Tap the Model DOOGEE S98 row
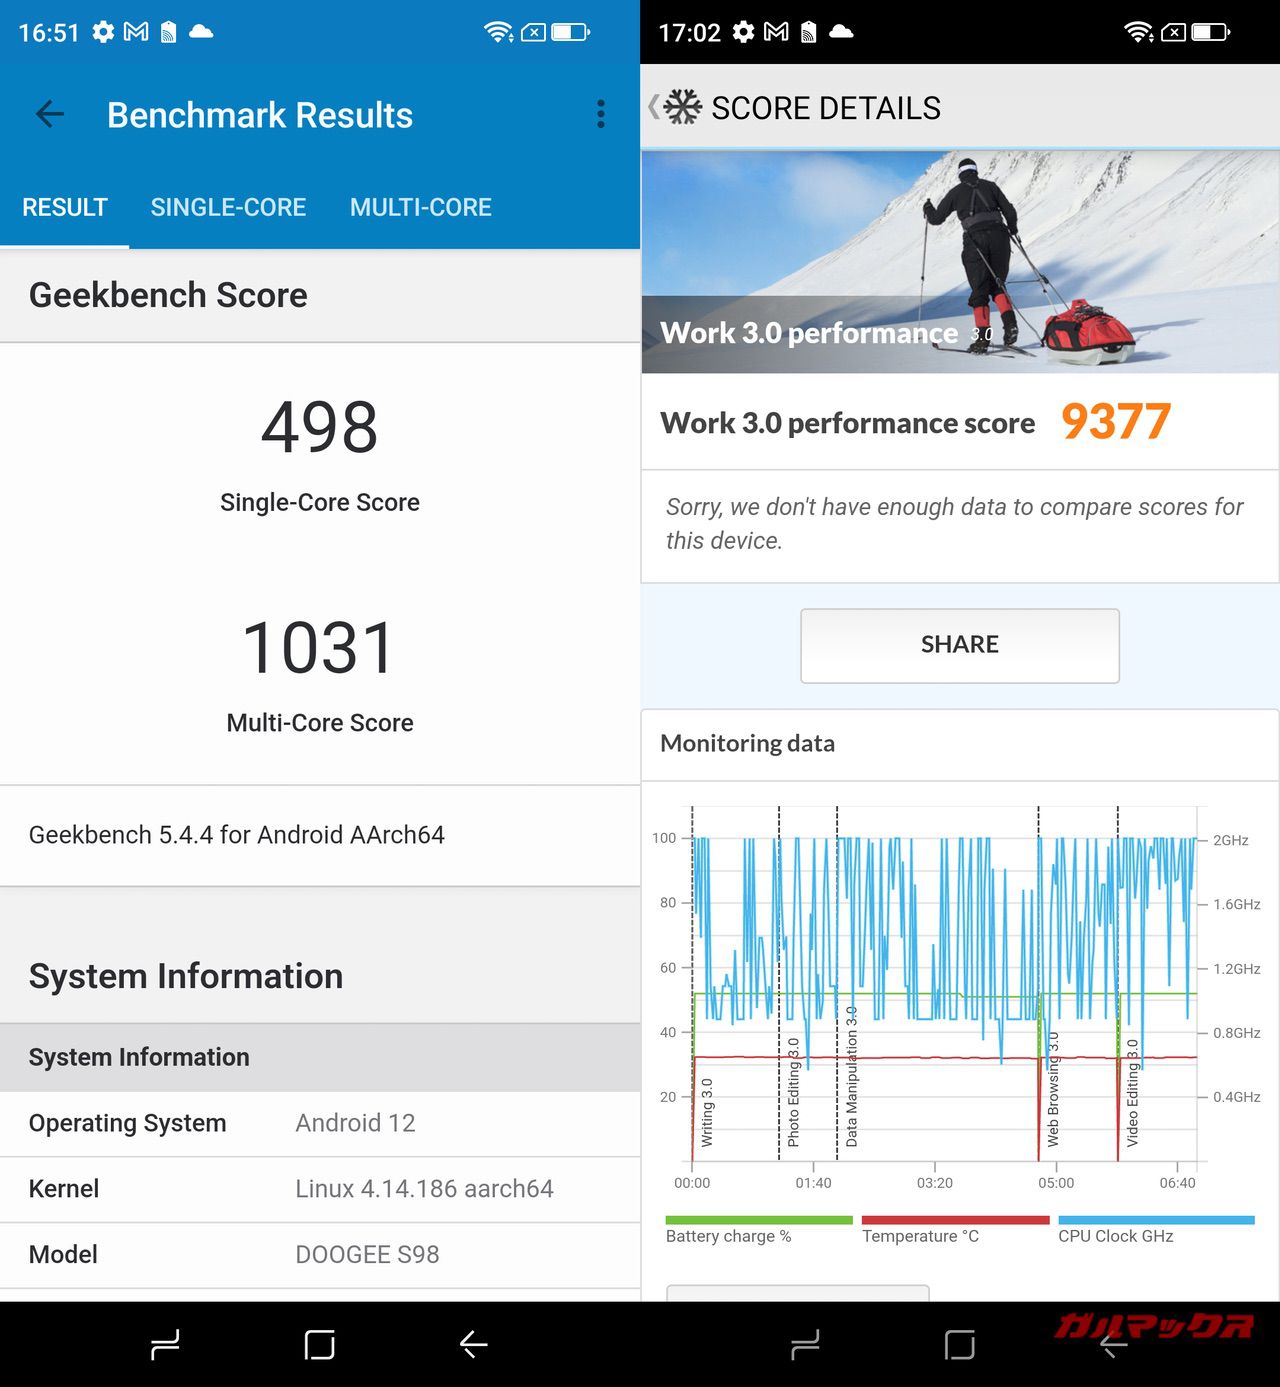This screenshot has height=1387, width=1280. pyautogui.click(x=320, y=1254)
